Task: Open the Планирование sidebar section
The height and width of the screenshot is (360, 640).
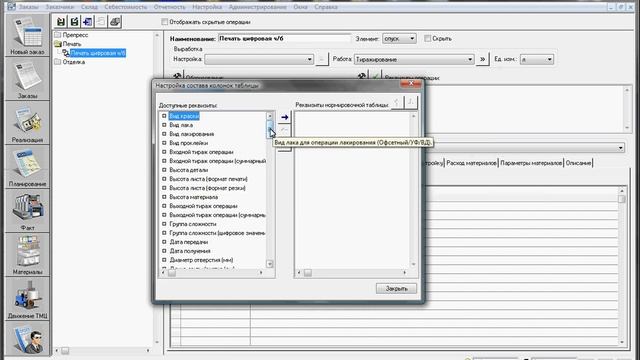Action: tap(27, 168)
